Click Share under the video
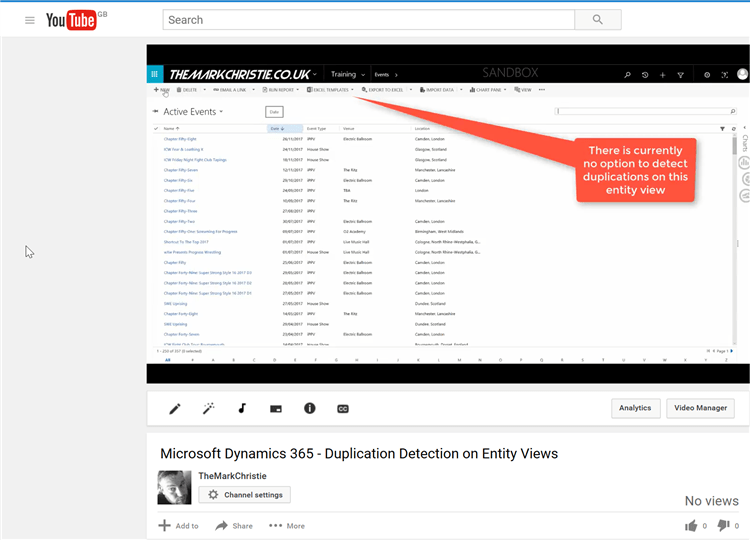The width and height of the screenshot is (750, 540). [x=234, y=526]
